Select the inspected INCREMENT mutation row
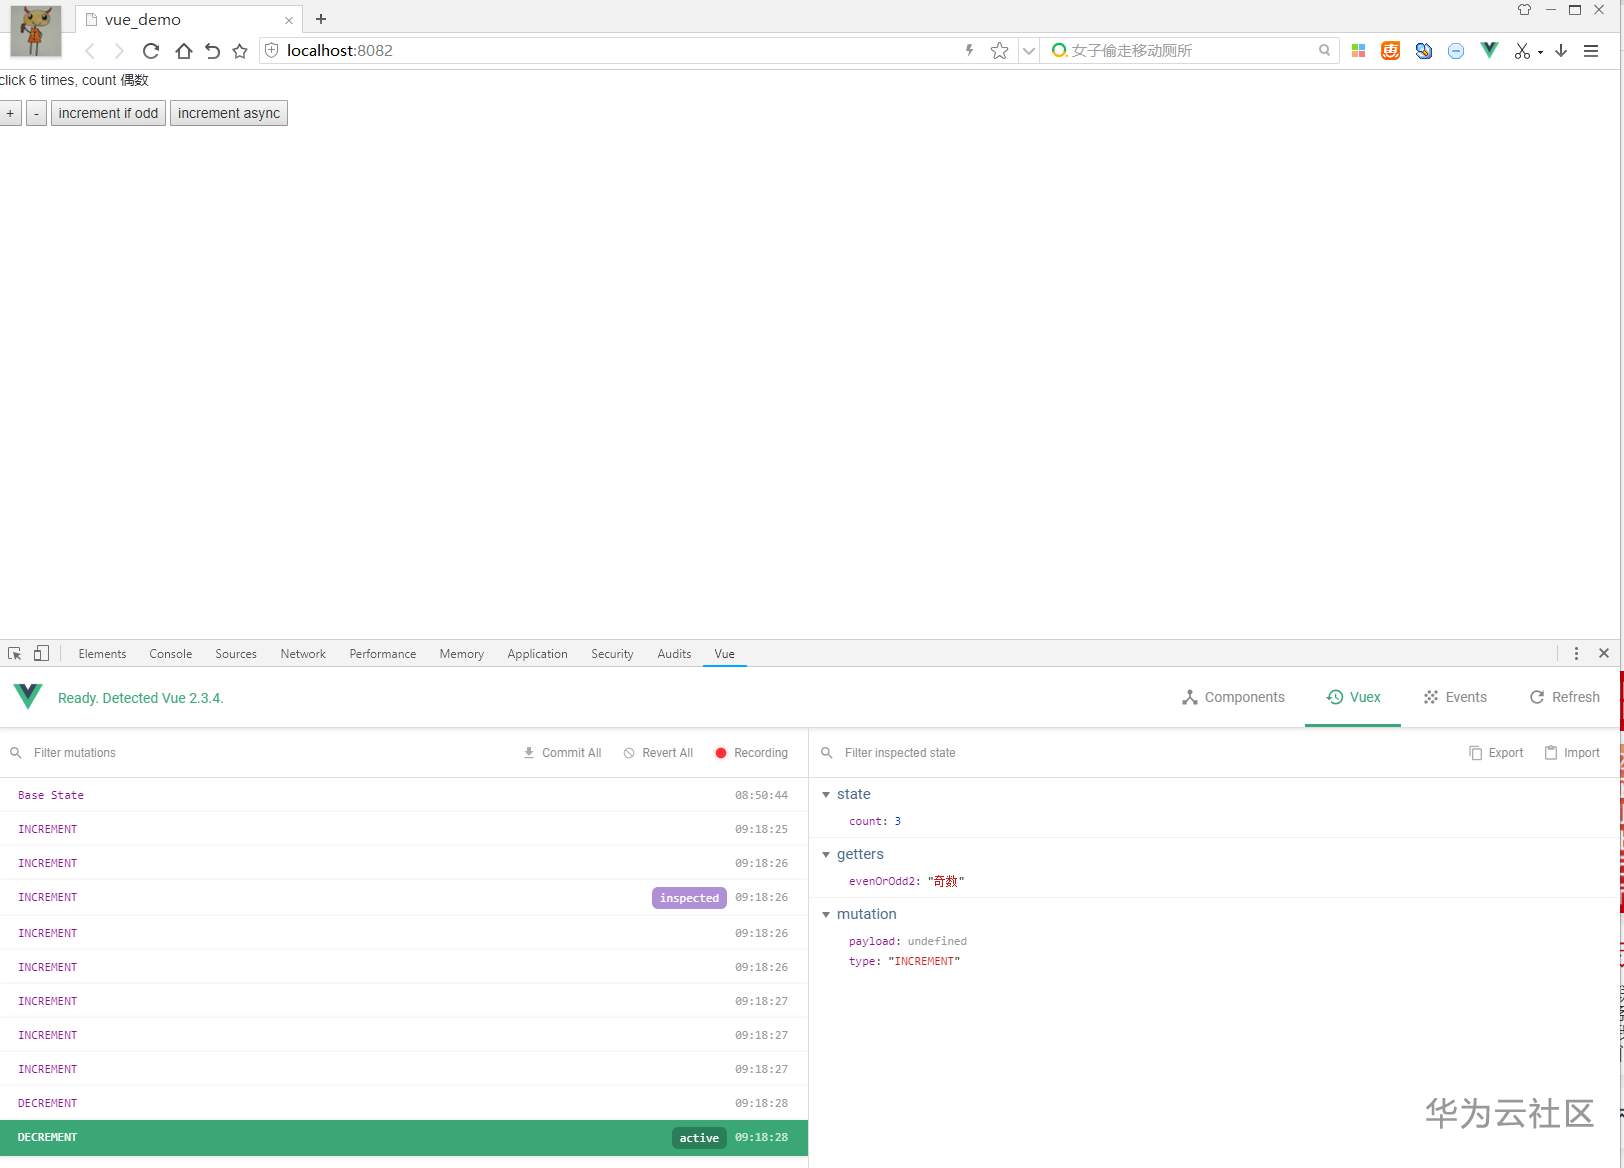 404,897
